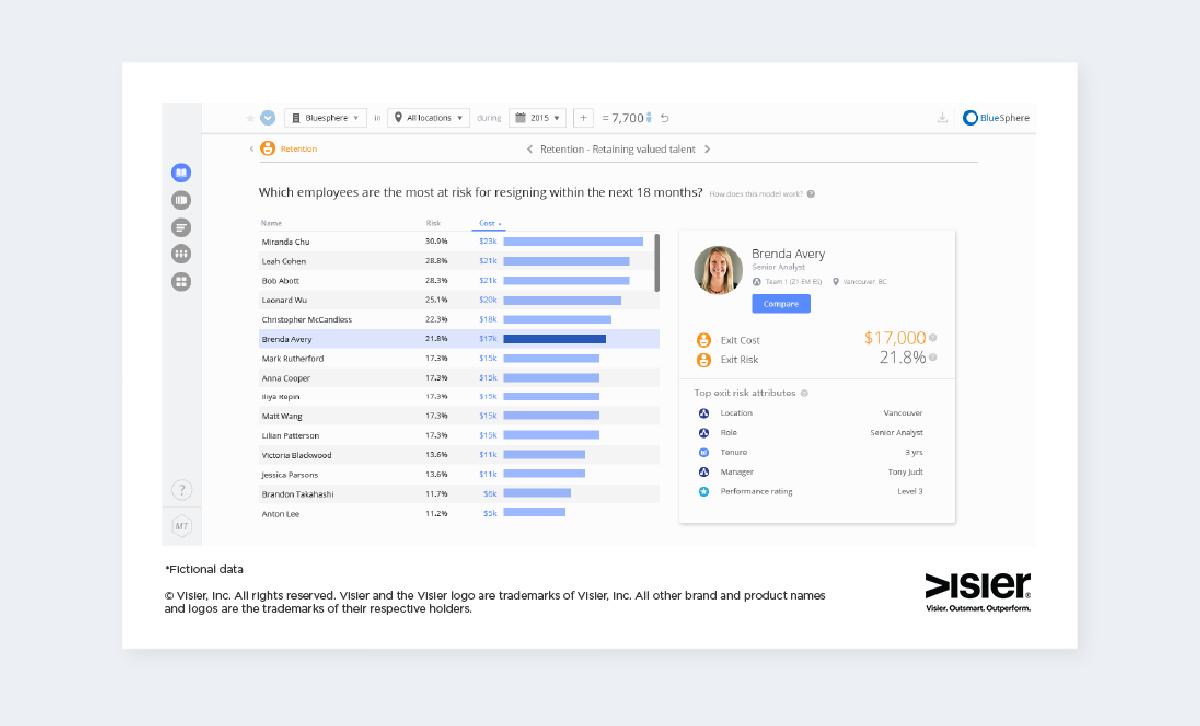Click the Tenure attribute icon

703,452
